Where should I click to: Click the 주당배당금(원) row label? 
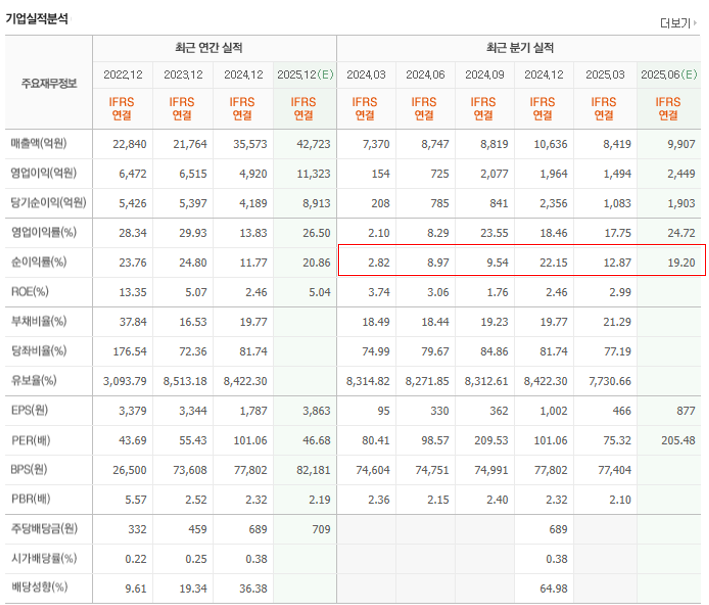coord(44,529)
